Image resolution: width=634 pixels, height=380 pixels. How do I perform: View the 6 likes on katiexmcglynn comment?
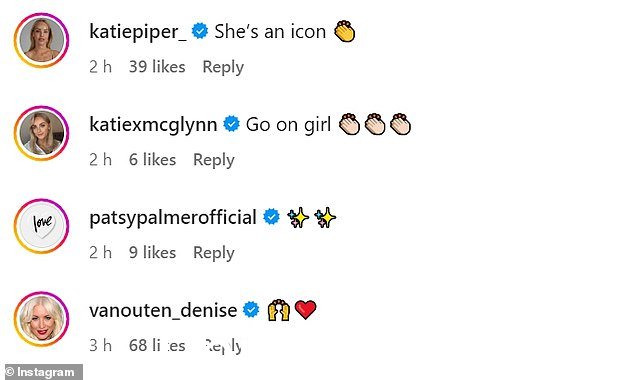click(152, 160)
